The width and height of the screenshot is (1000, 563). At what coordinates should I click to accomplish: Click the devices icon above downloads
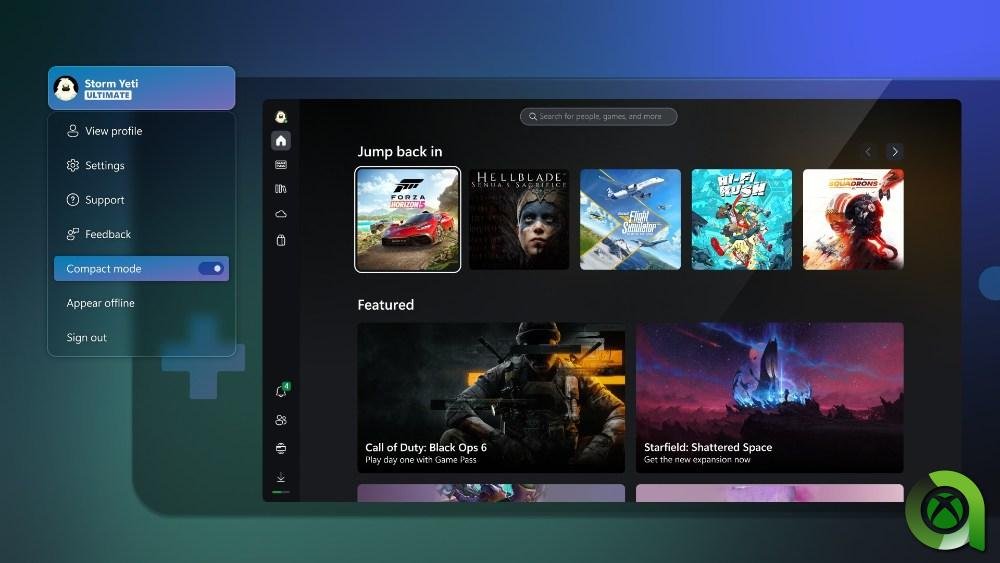pyautogui.click(x=281, y=448)
